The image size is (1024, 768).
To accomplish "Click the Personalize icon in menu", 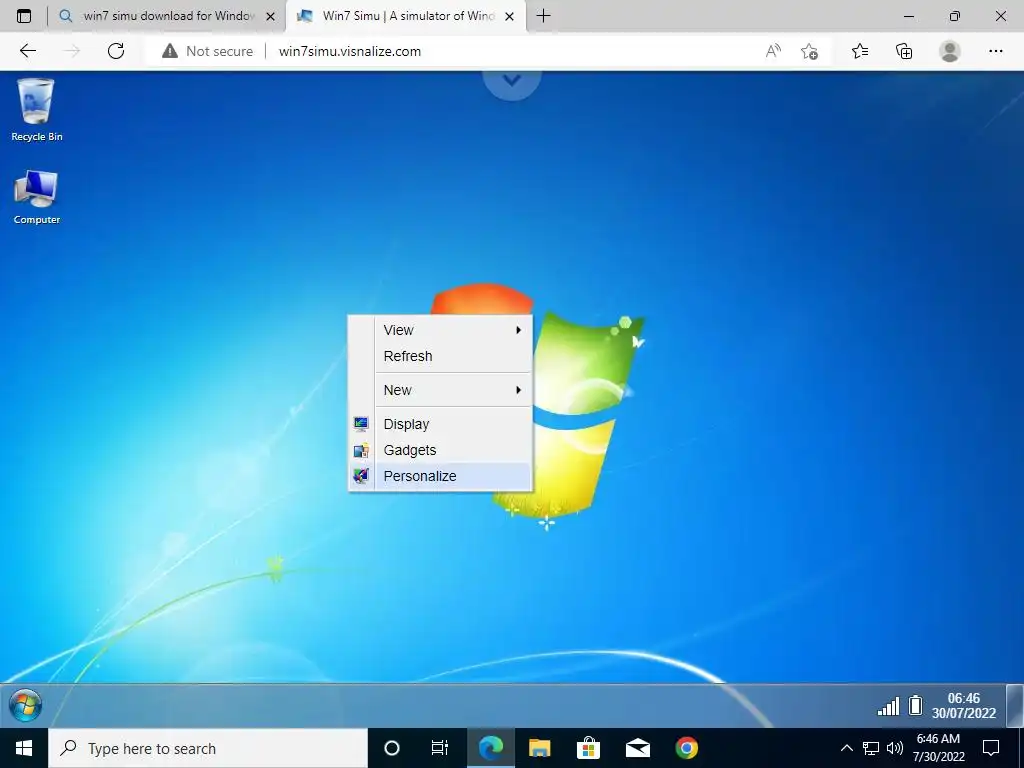I will click(361, 475).
